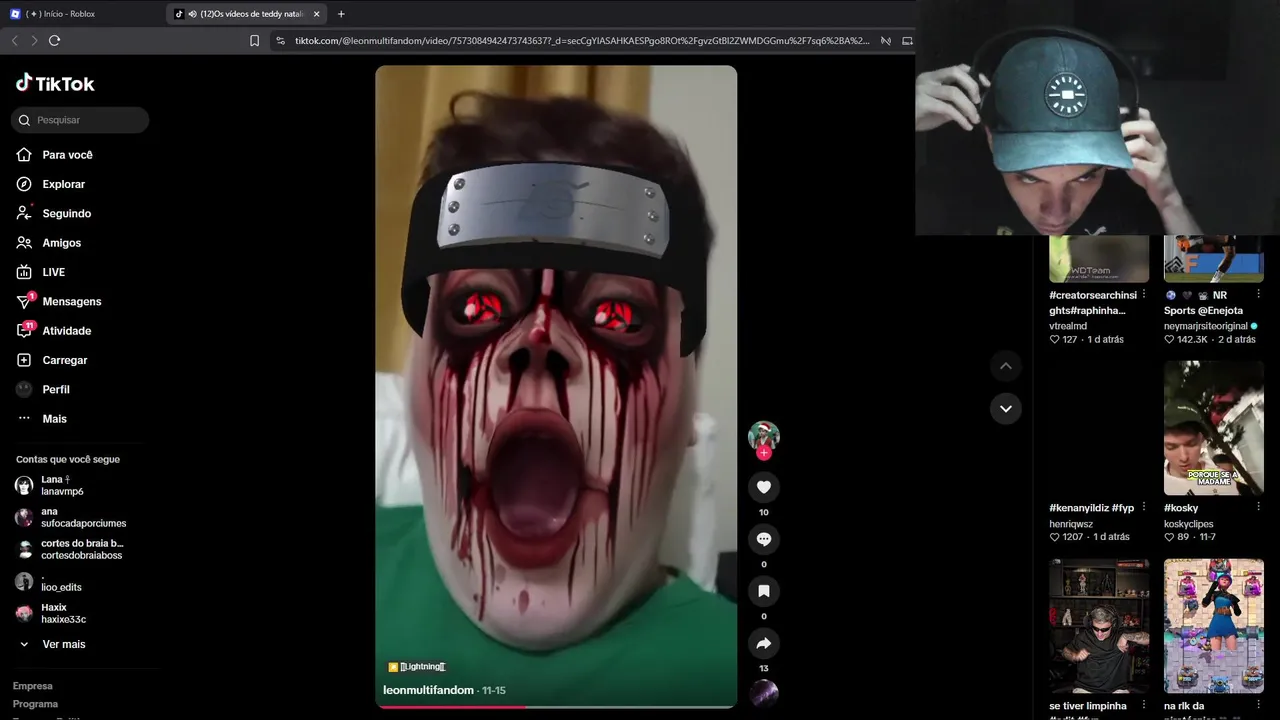Click the Lightning sound label on the video
1280x720 pixels.
[417, 667]
